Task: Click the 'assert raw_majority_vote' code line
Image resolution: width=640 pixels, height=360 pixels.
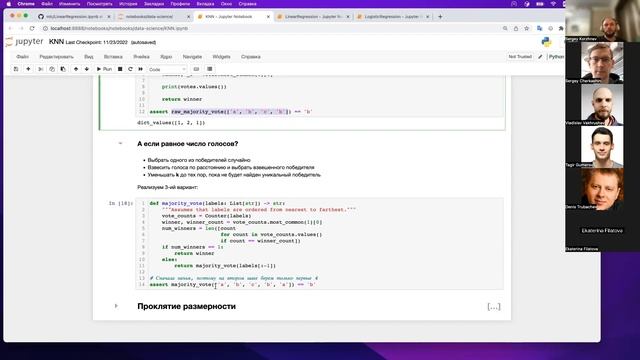Action: click(231, 111)
